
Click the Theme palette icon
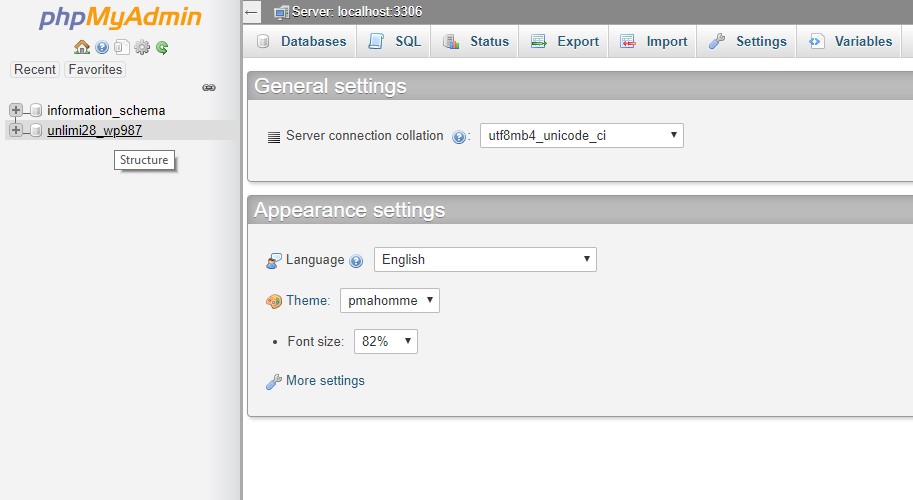pos(274,301)
